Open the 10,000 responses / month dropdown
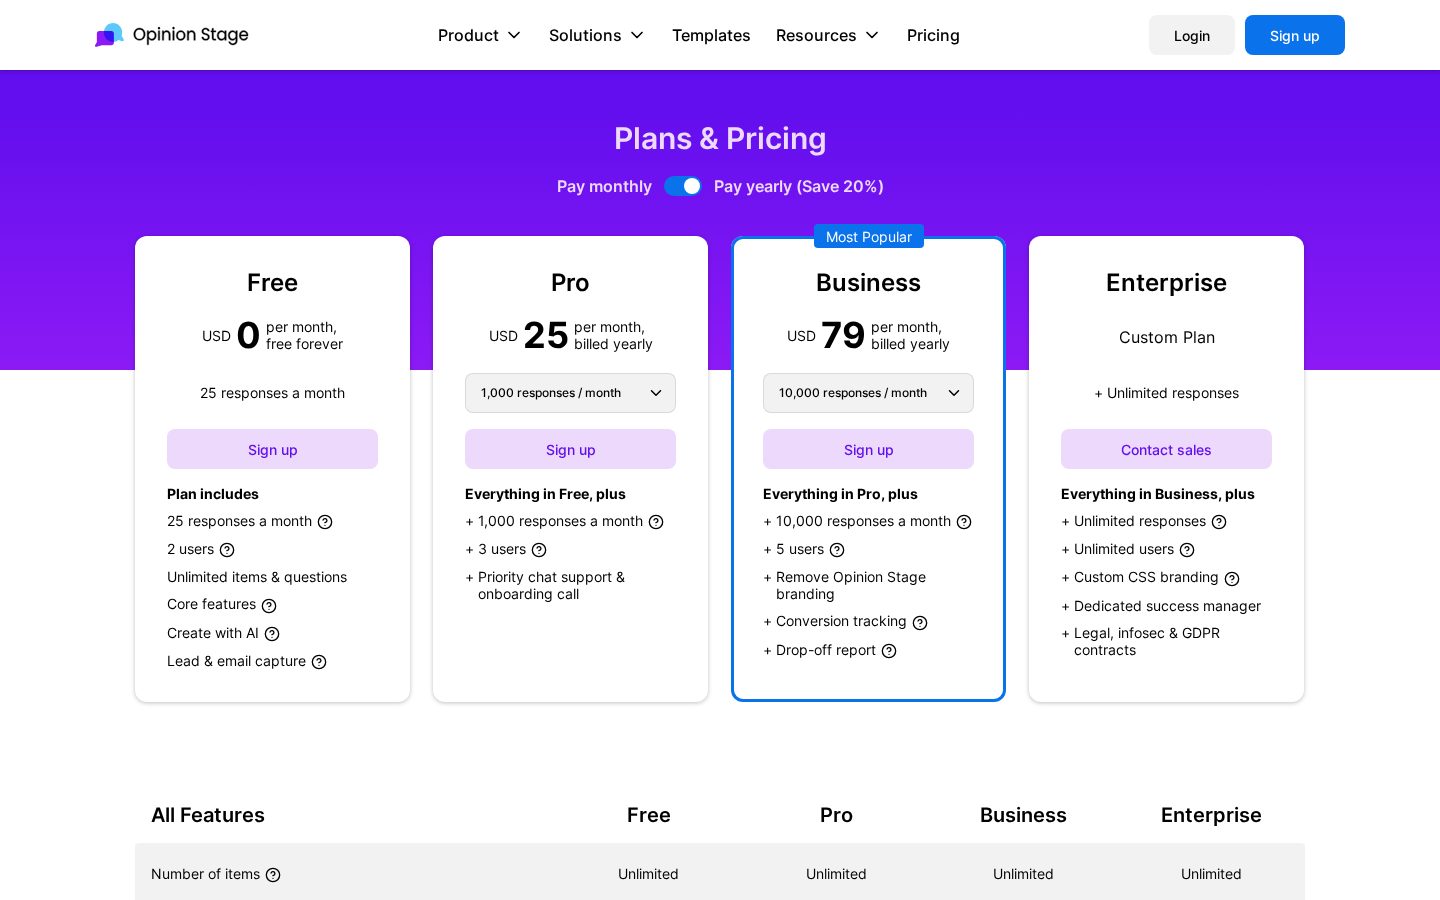Screen dimensions: 1440x900 coord(868,393)
